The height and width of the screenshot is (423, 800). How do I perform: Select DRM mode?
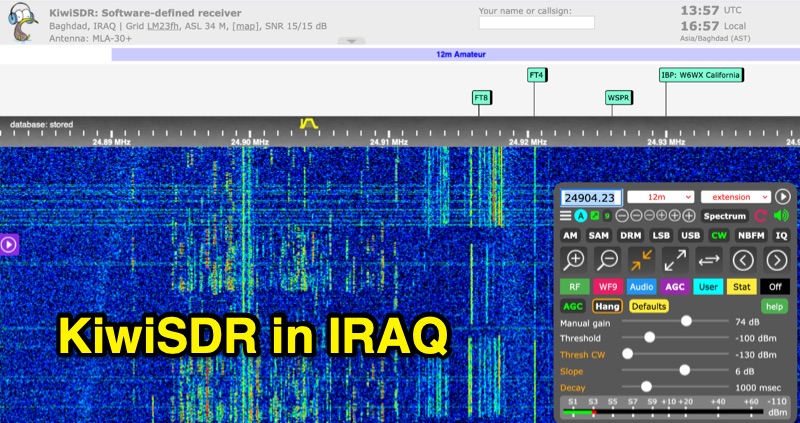coord(630,236)
